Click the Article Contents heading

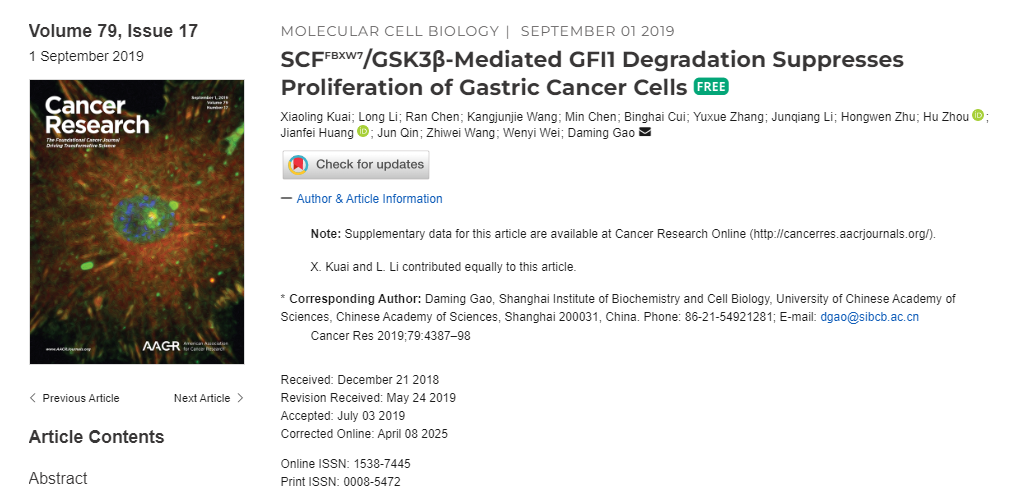click(x=96, y=437)
